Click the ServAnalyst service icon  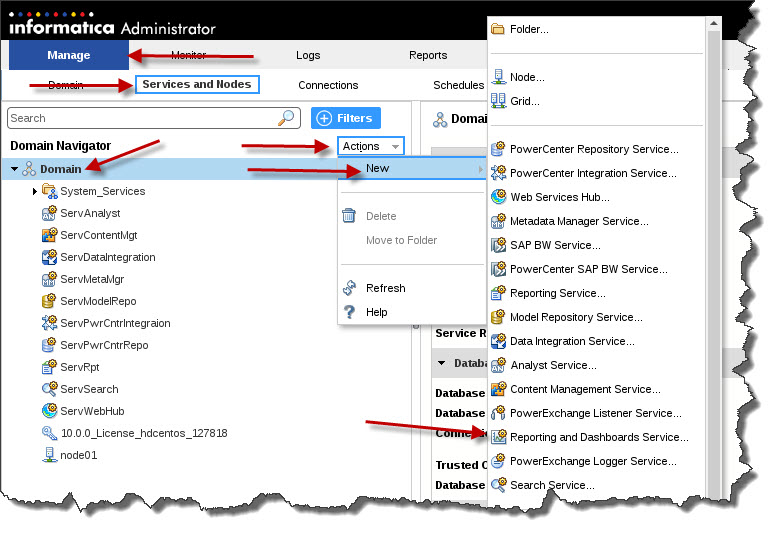tap(49, 213)
